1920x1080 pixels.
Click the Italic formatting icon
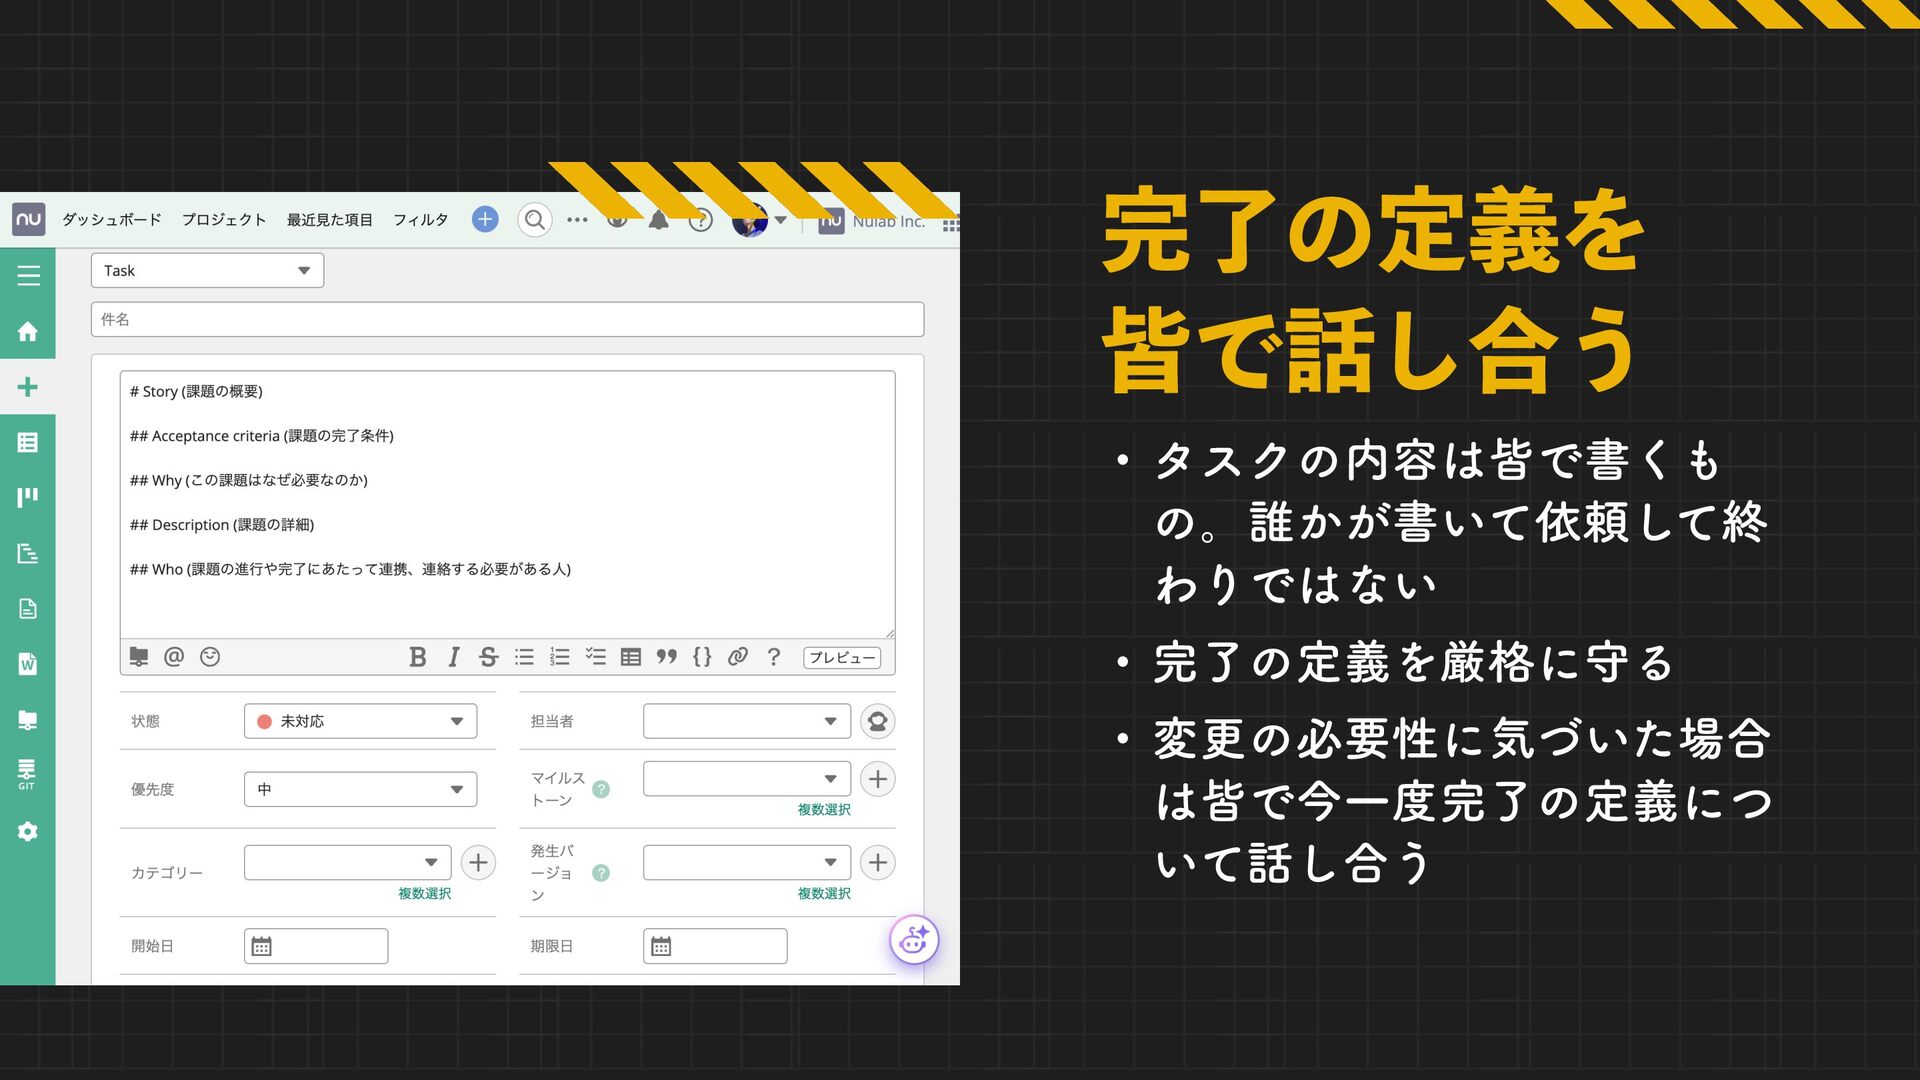click(x=453, y=657)
